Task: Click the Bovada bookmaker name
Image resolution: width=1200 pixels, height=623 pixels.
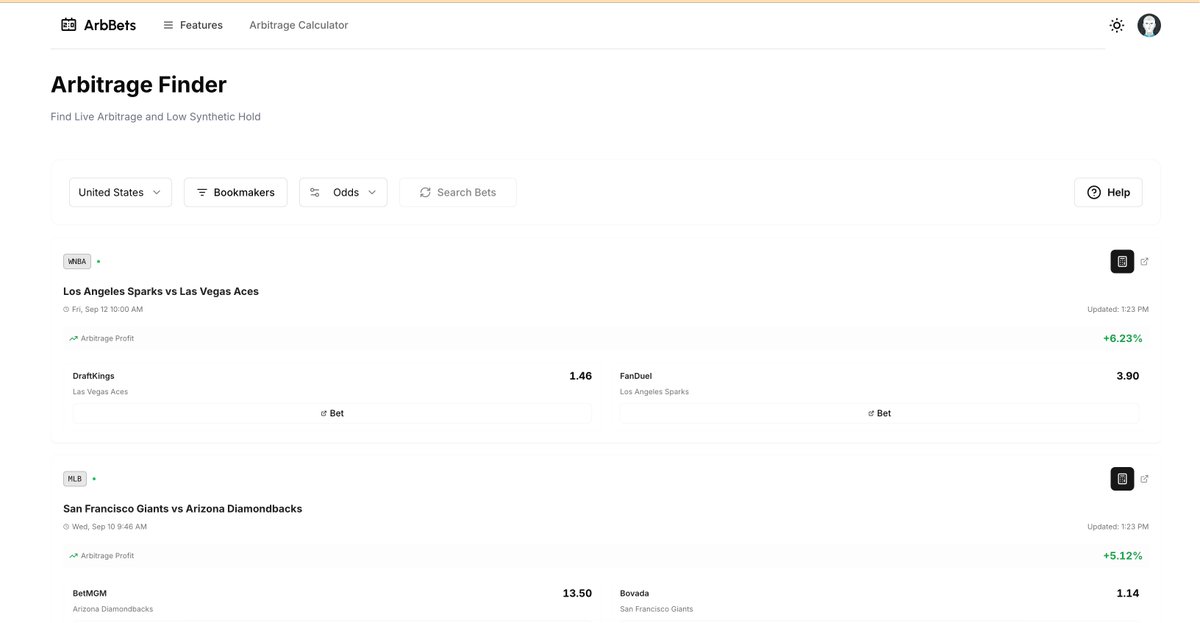Action: coord(634,593)
